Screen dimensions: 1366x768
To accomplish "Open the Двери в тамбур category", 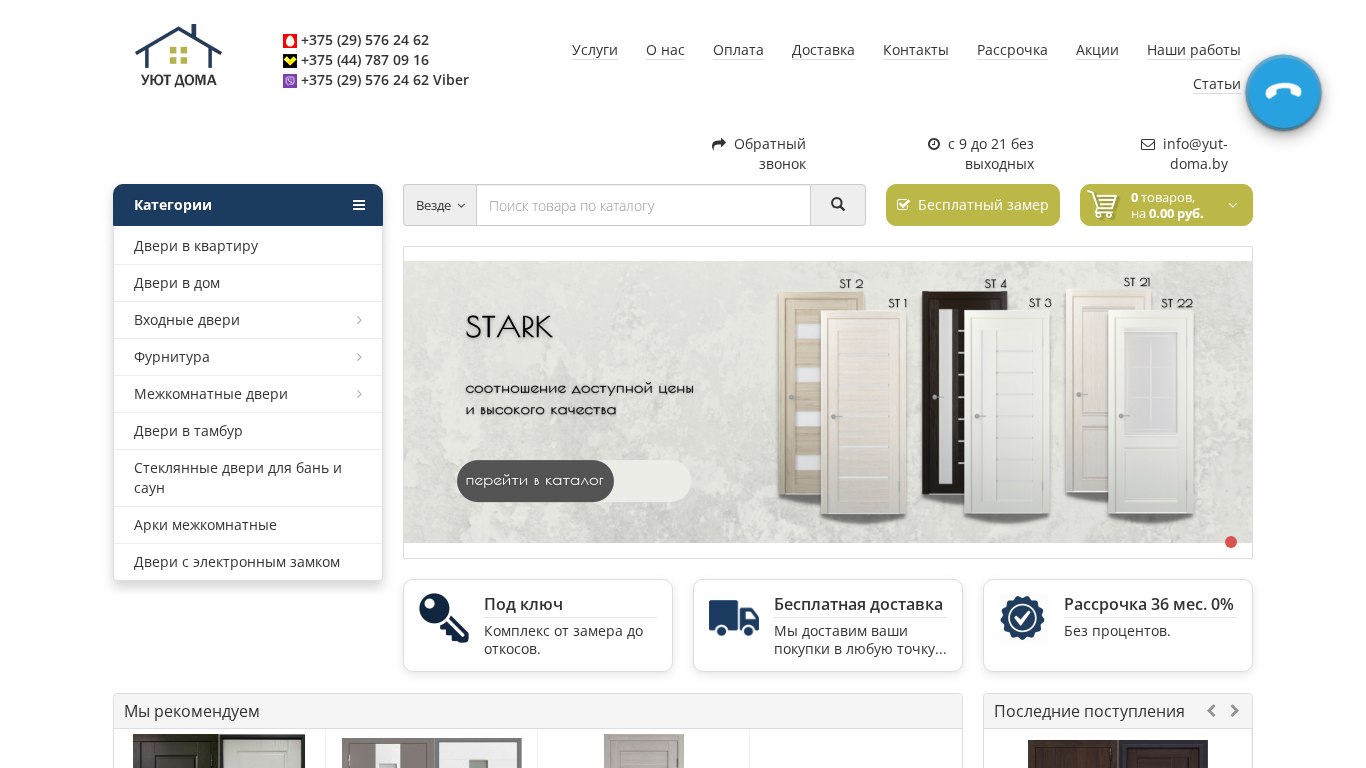I will click(248, 431).
